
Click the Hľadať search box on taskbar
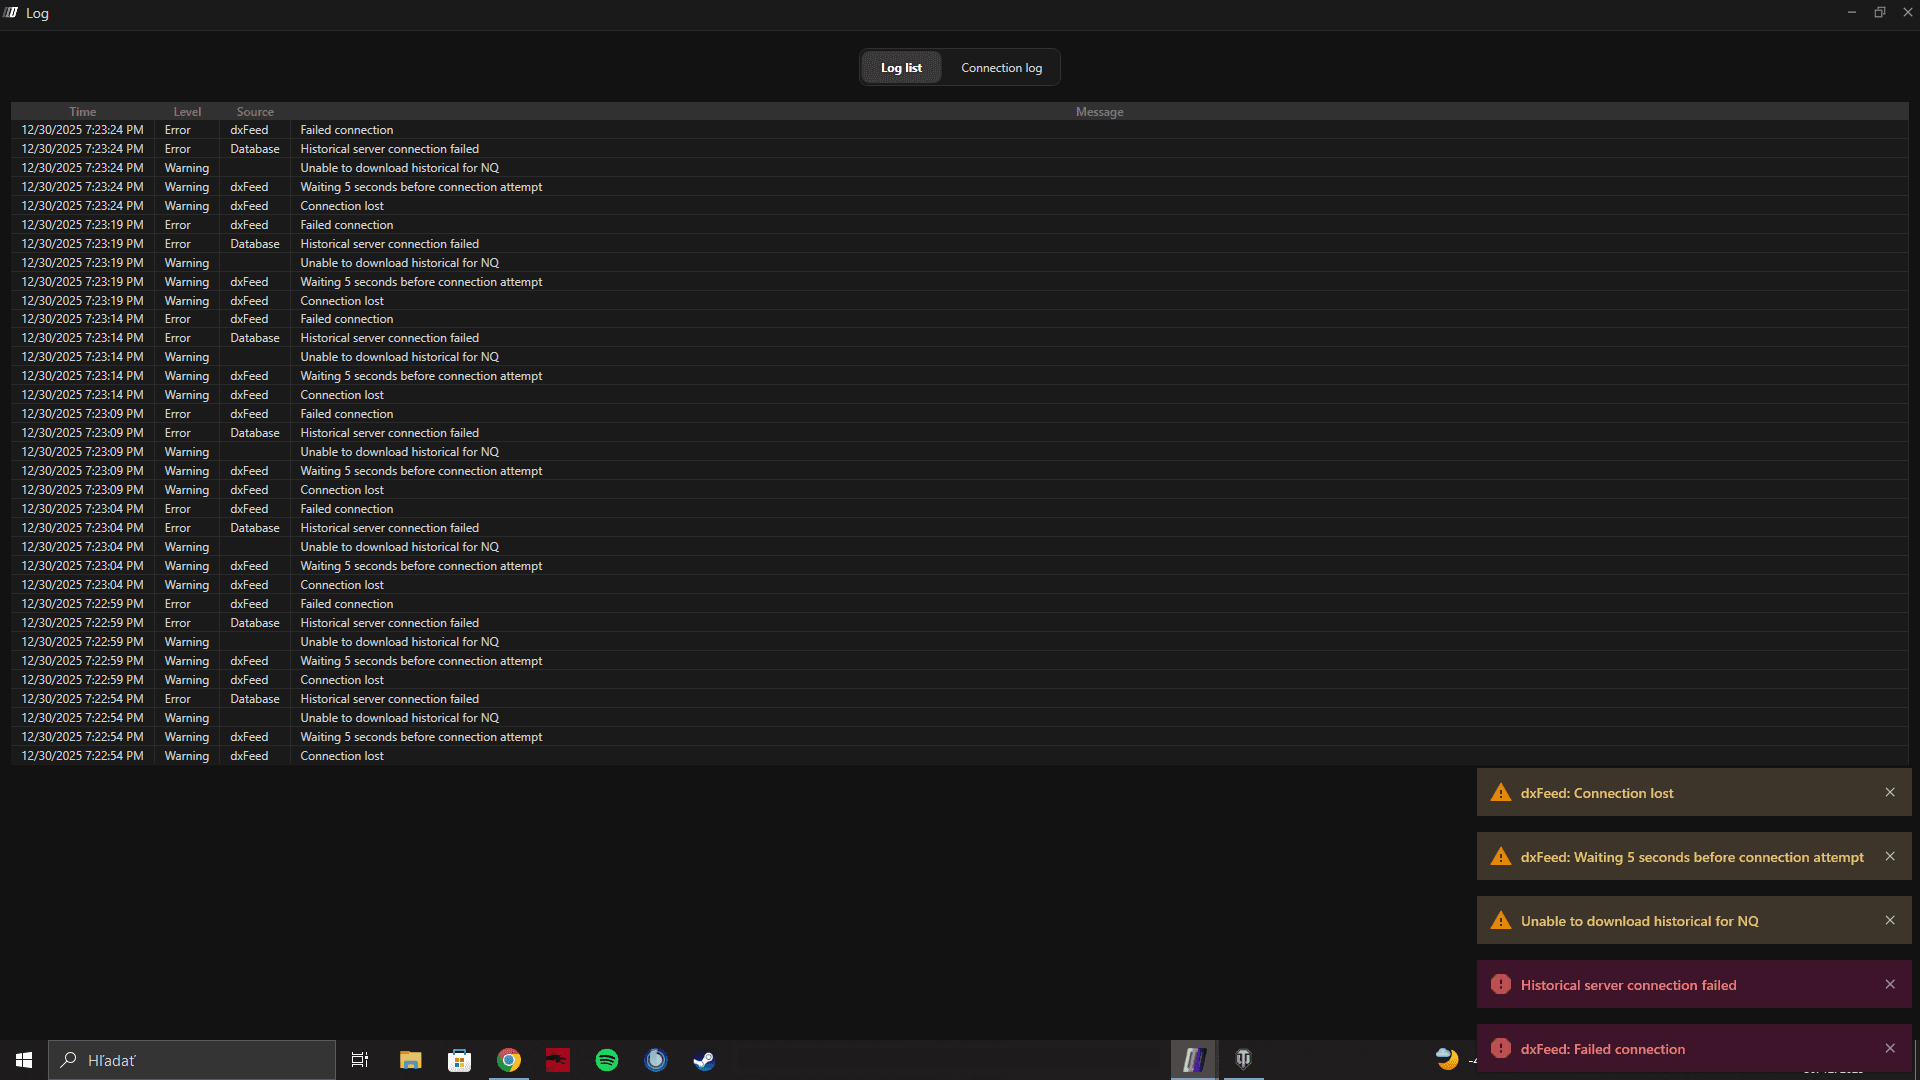click(x=192, y=1060)
